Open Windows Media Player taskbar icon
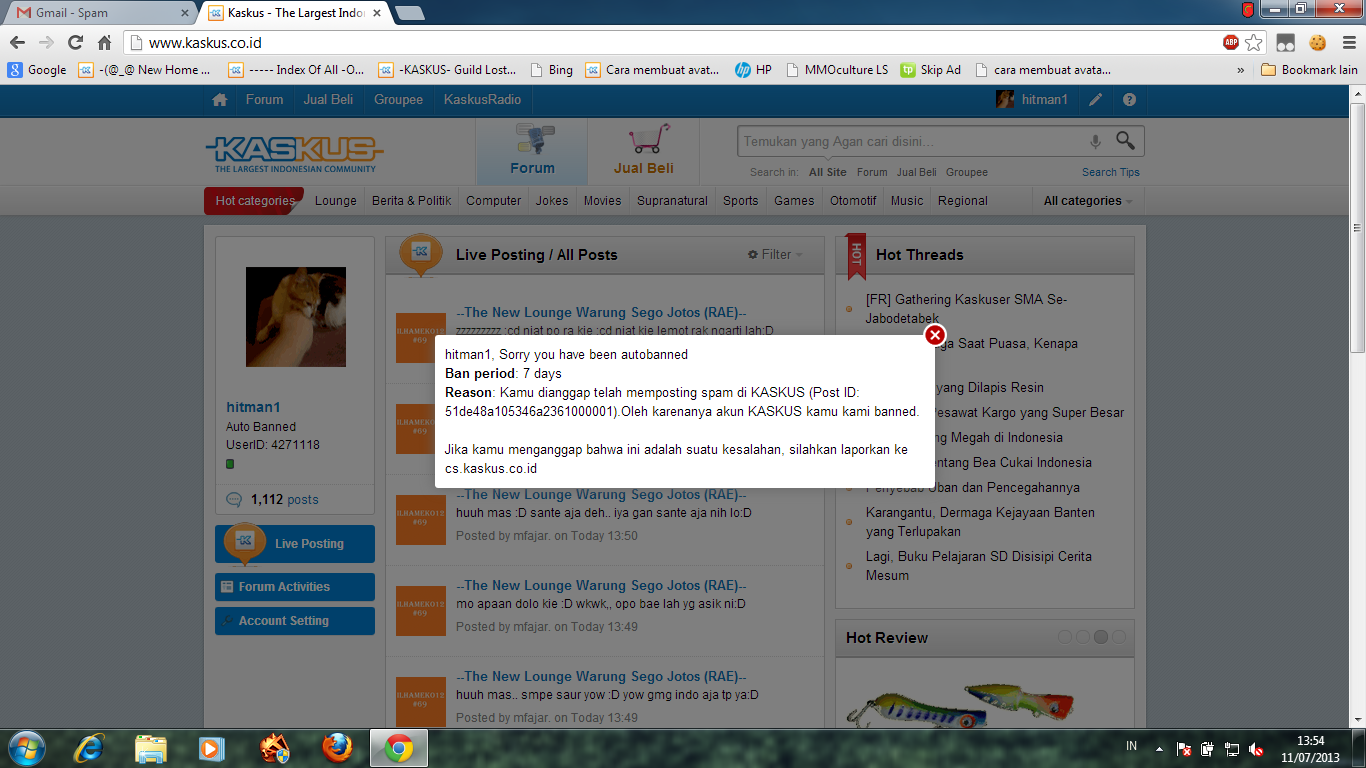 [211, 748]
